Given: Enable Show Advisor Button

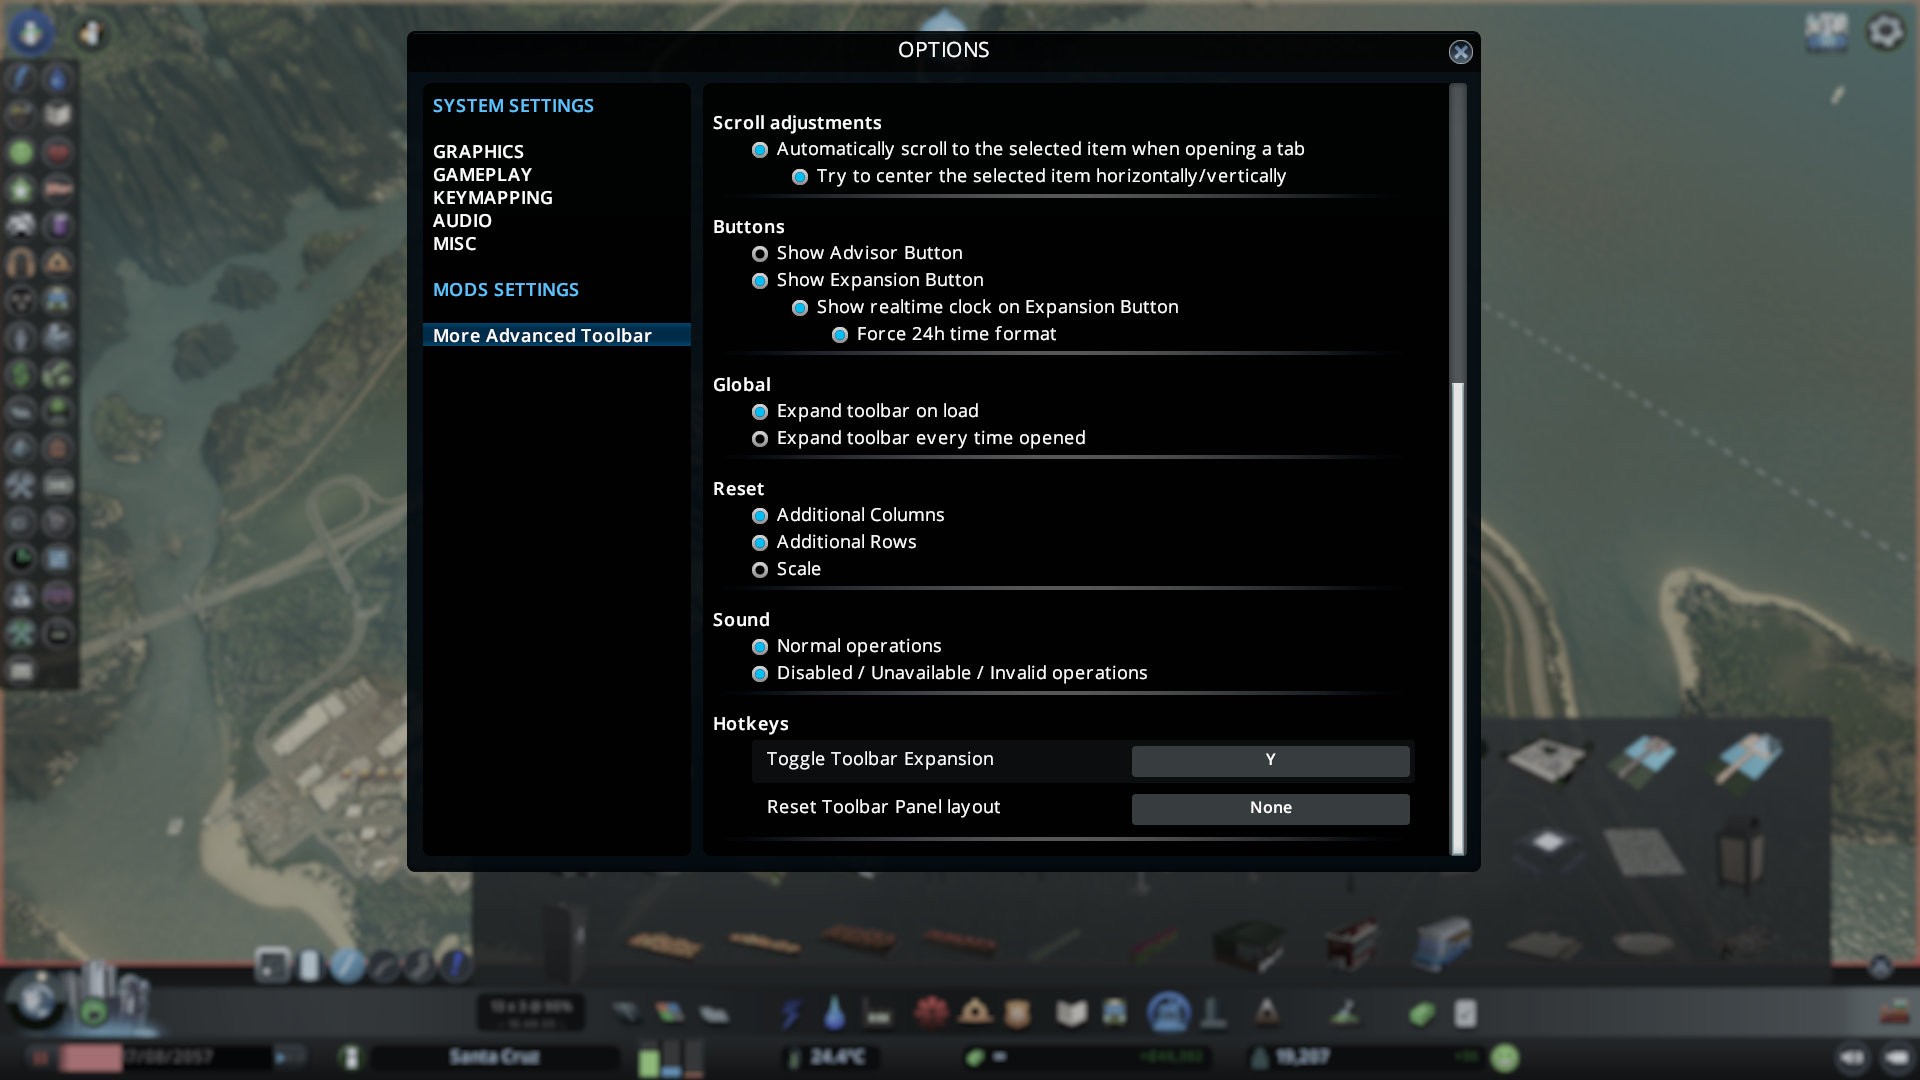Looking at the screenshot, I should [760, 254].
